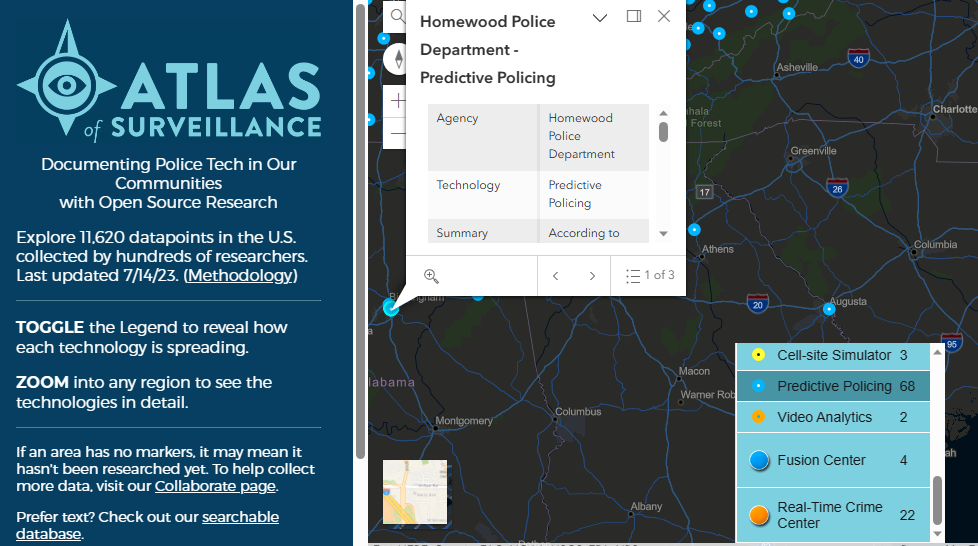Click the Summary row label
This screenshot has width=978, height=546.
coord(462,233)
